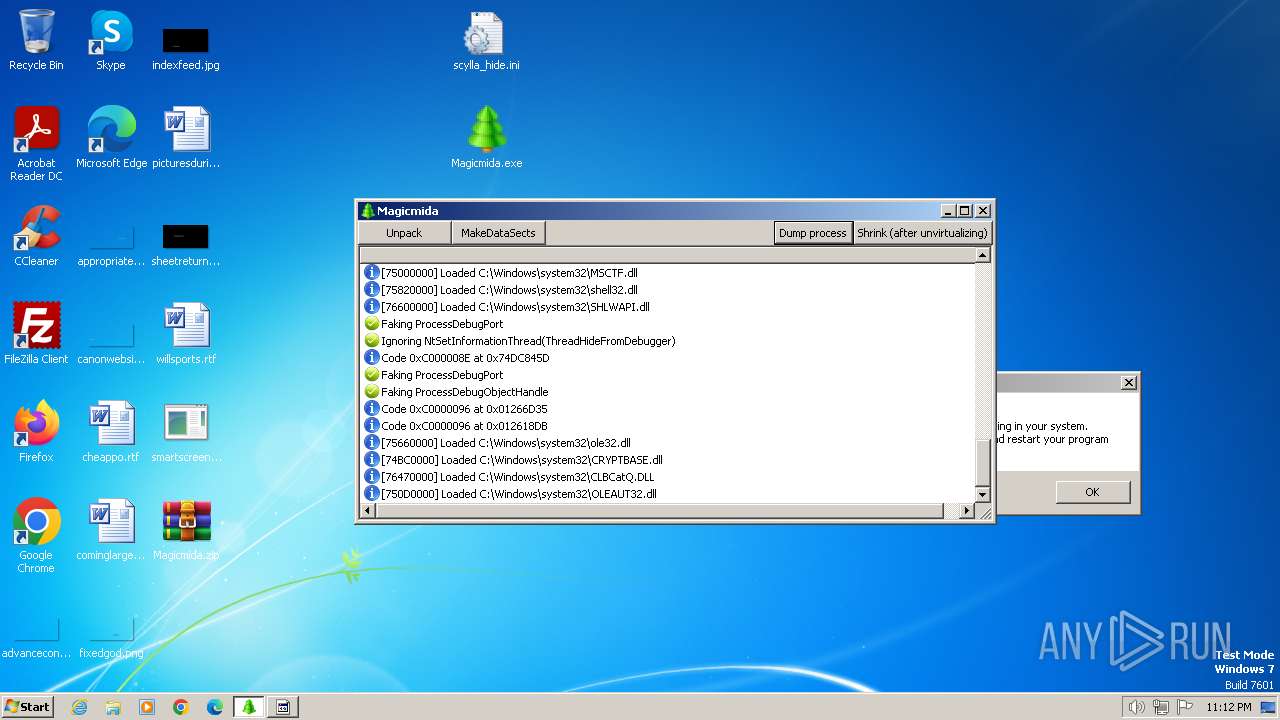The image size is (1280, 720).
Task: Click the log scrollbar down arrow
Action: click(982, 494)
